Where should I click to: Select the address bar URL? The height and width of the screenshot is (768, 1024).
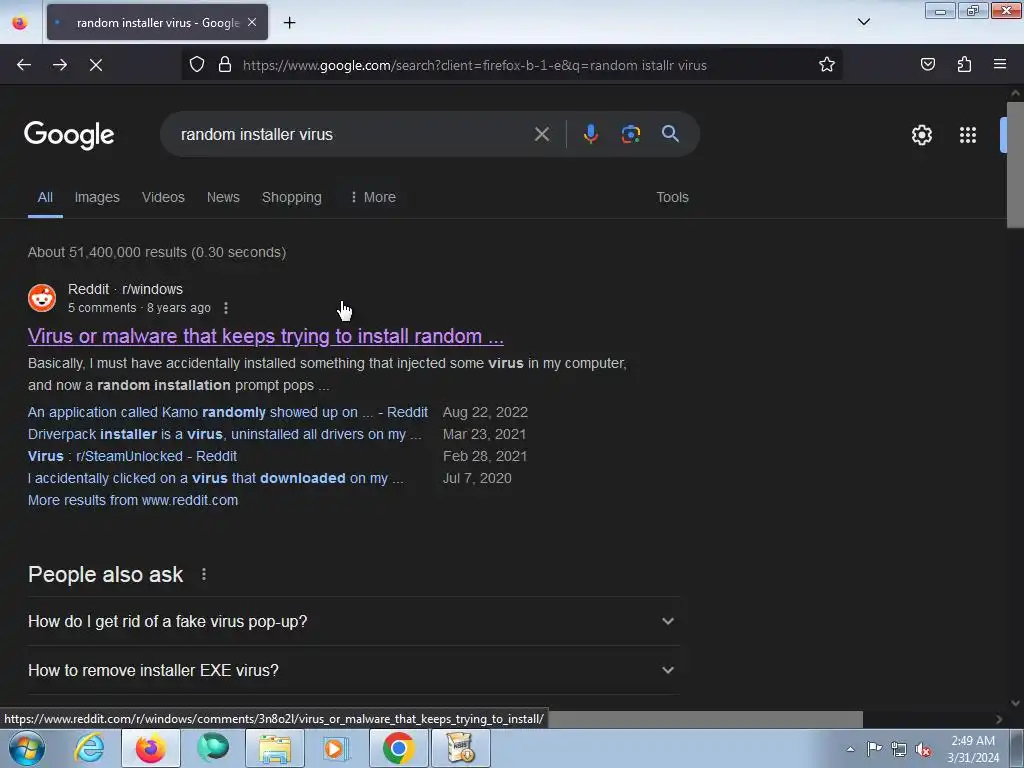[x=475, y=65]
